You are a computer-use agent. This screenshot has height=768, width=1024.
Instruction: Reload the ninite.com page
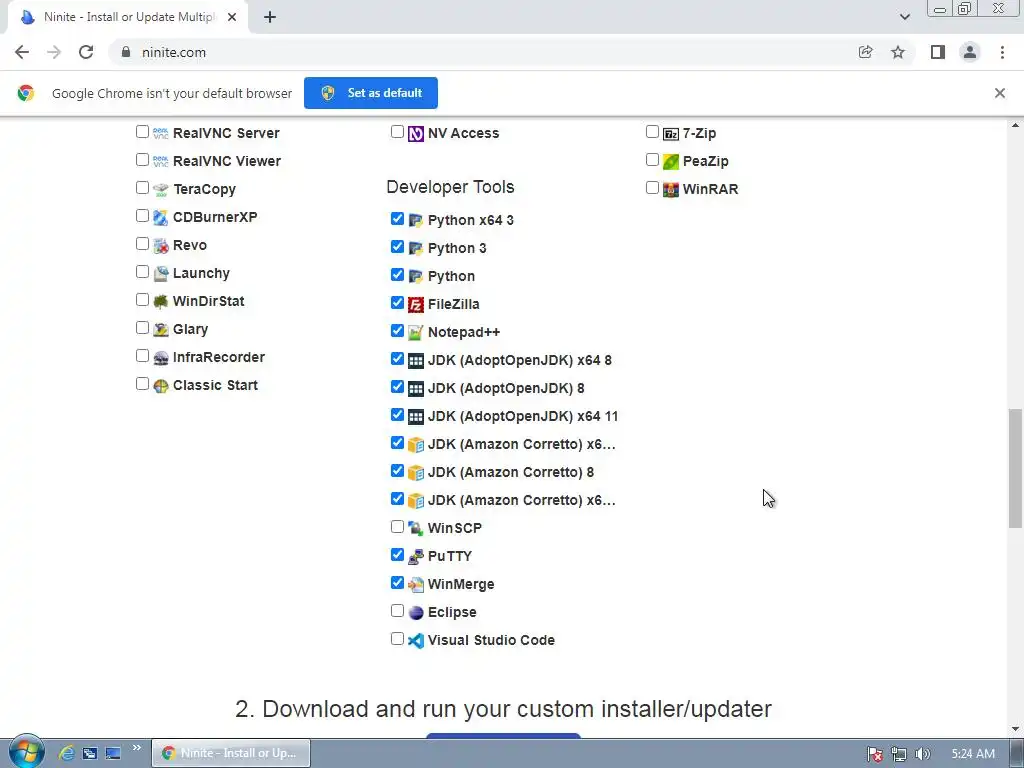click(x=86, y=52)
